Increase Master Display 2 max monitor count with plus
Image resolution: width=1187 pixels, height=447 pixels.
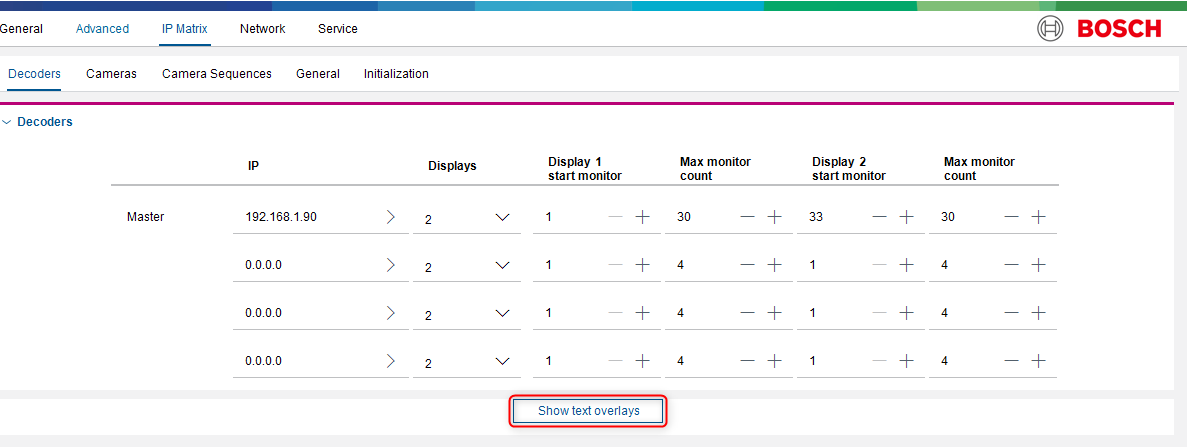pyautogui.click(x=1038, y=217)
